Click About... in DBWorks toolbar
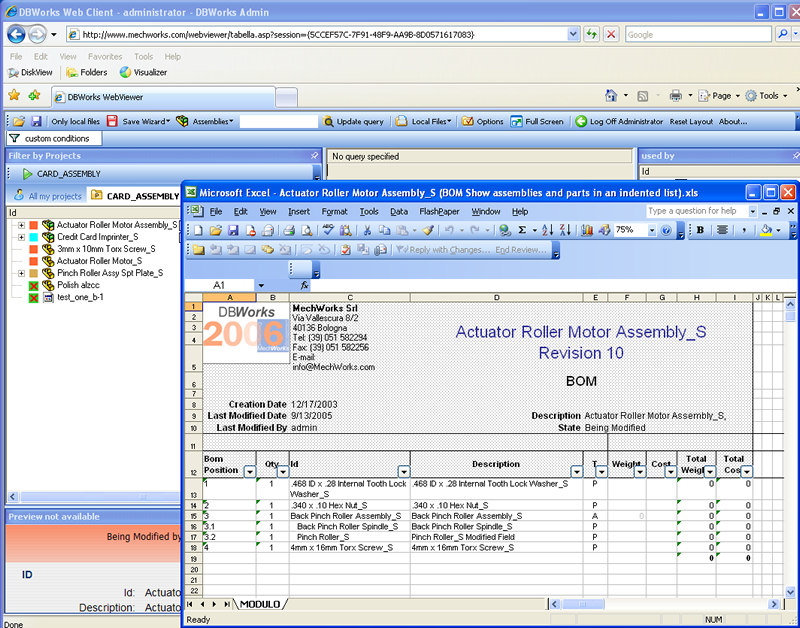Screen dimensions: 800x628 pyautogui.click(x=733, y=121)
